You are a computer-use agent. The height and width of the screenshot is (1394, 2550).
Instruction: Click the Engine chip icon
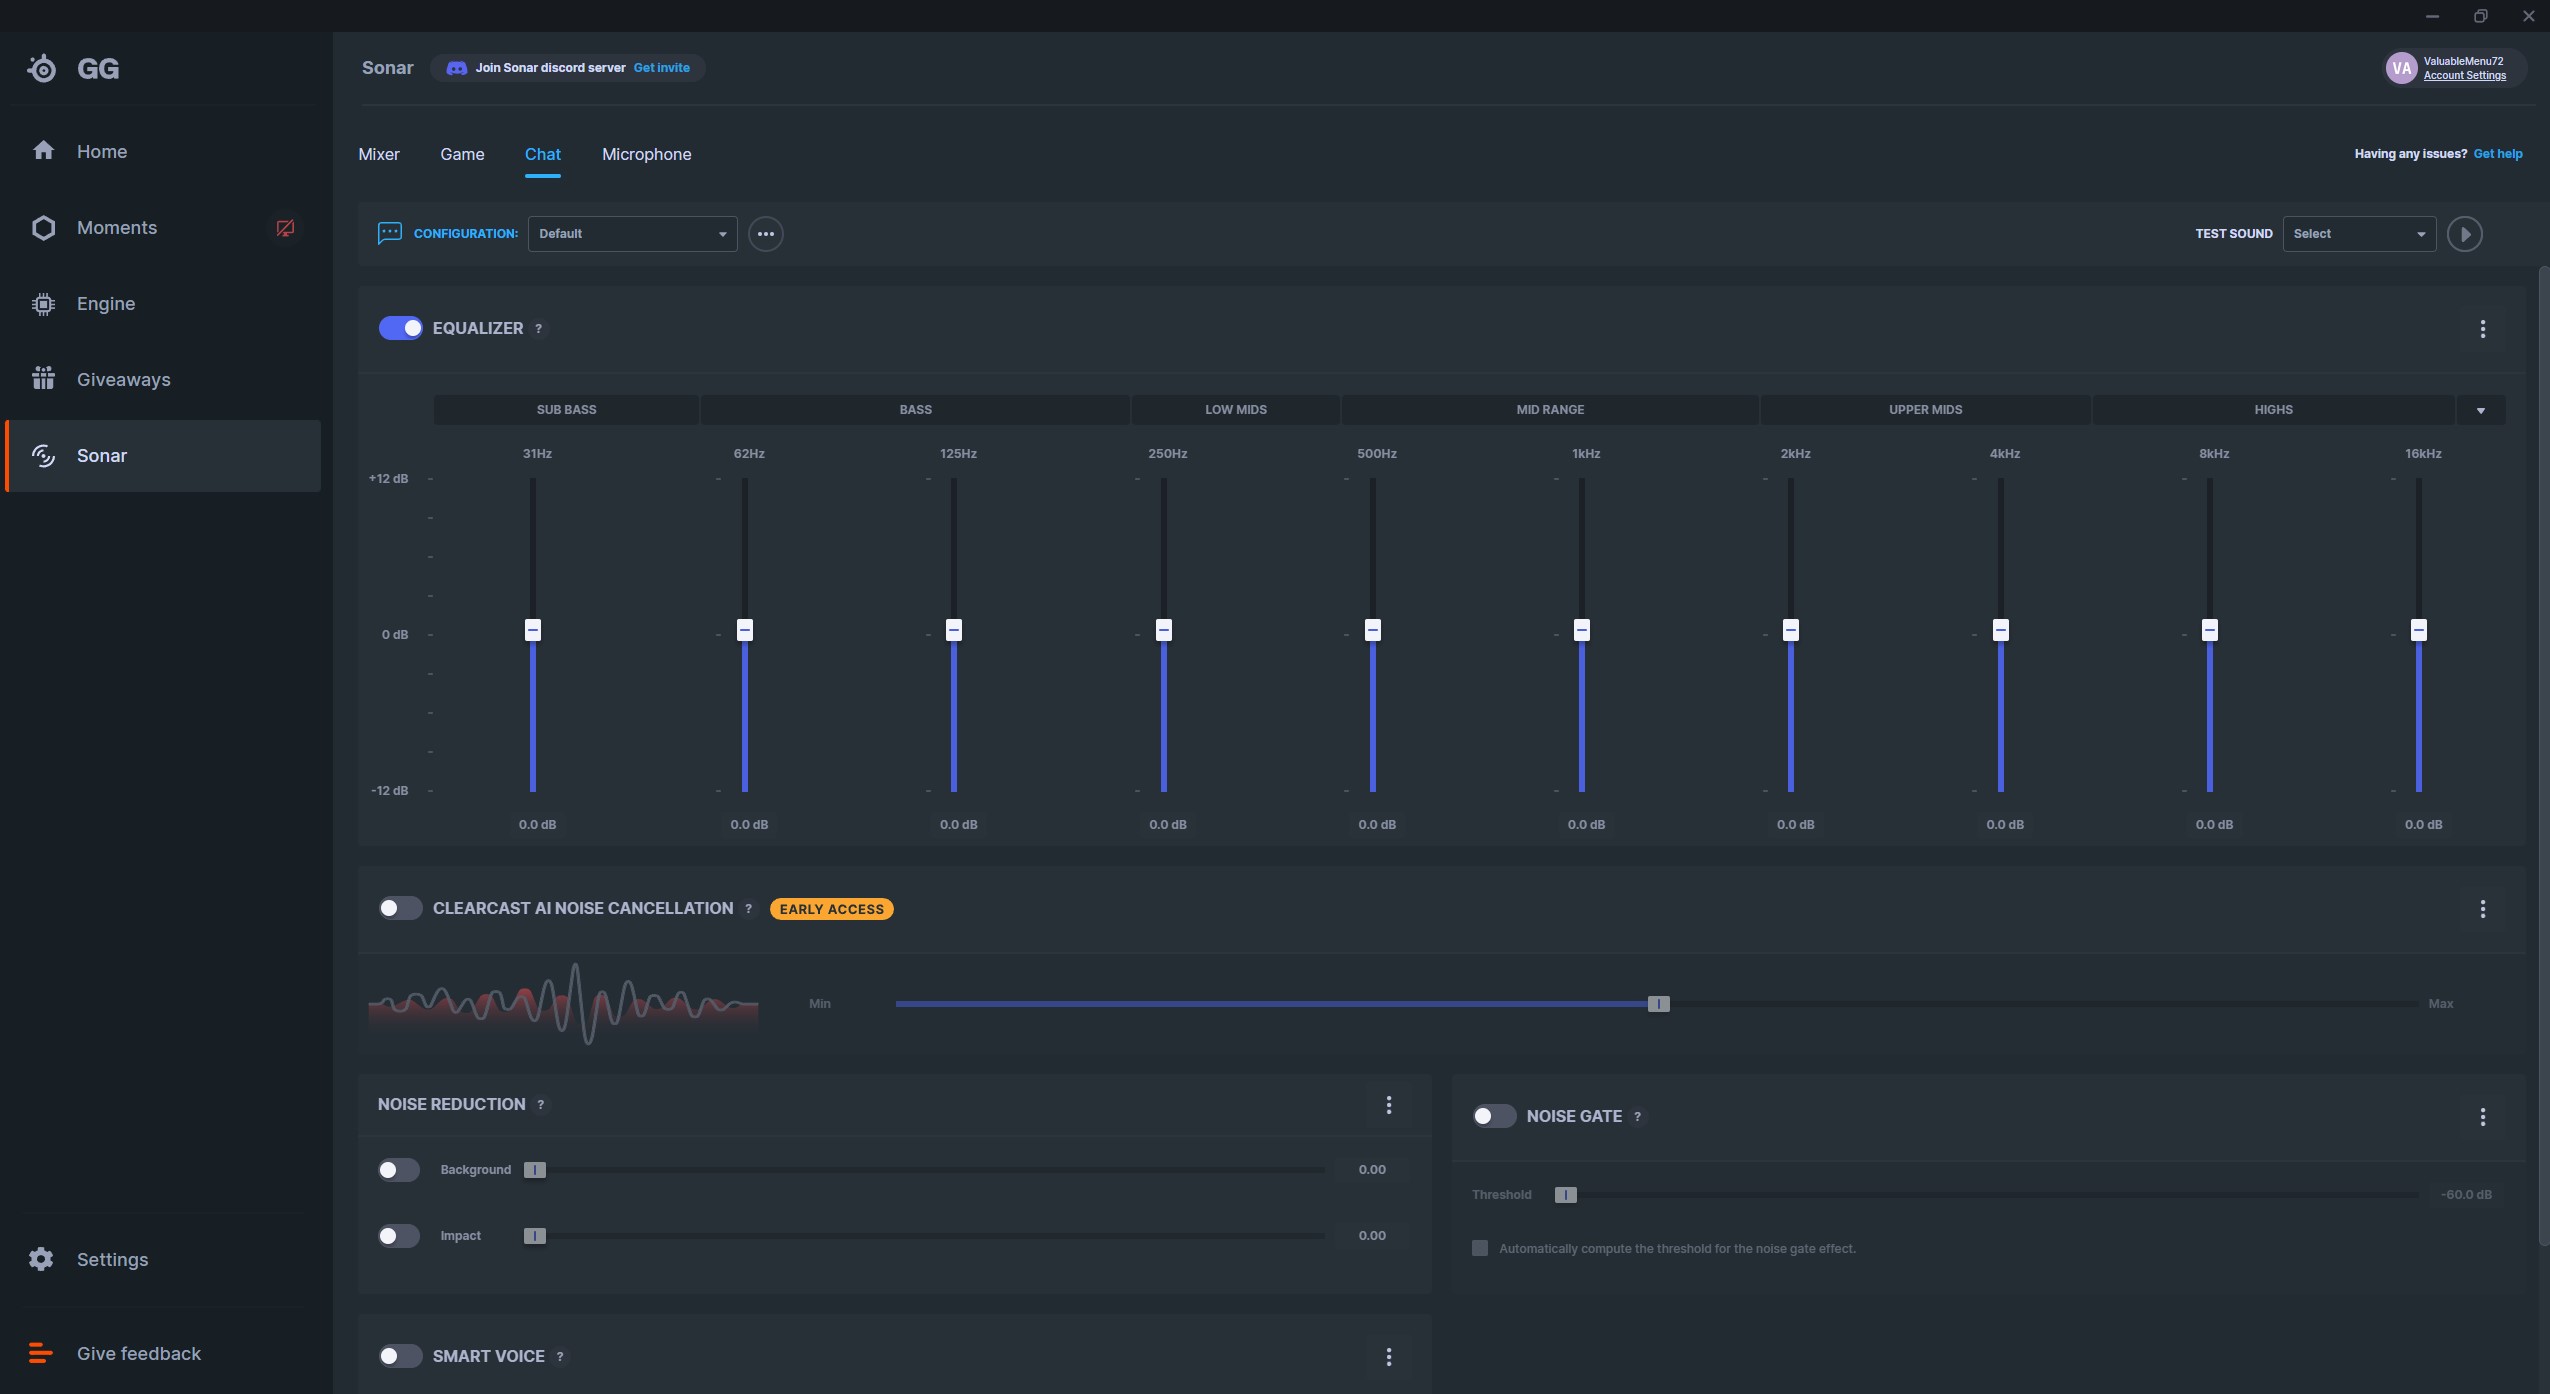[43, 303]
